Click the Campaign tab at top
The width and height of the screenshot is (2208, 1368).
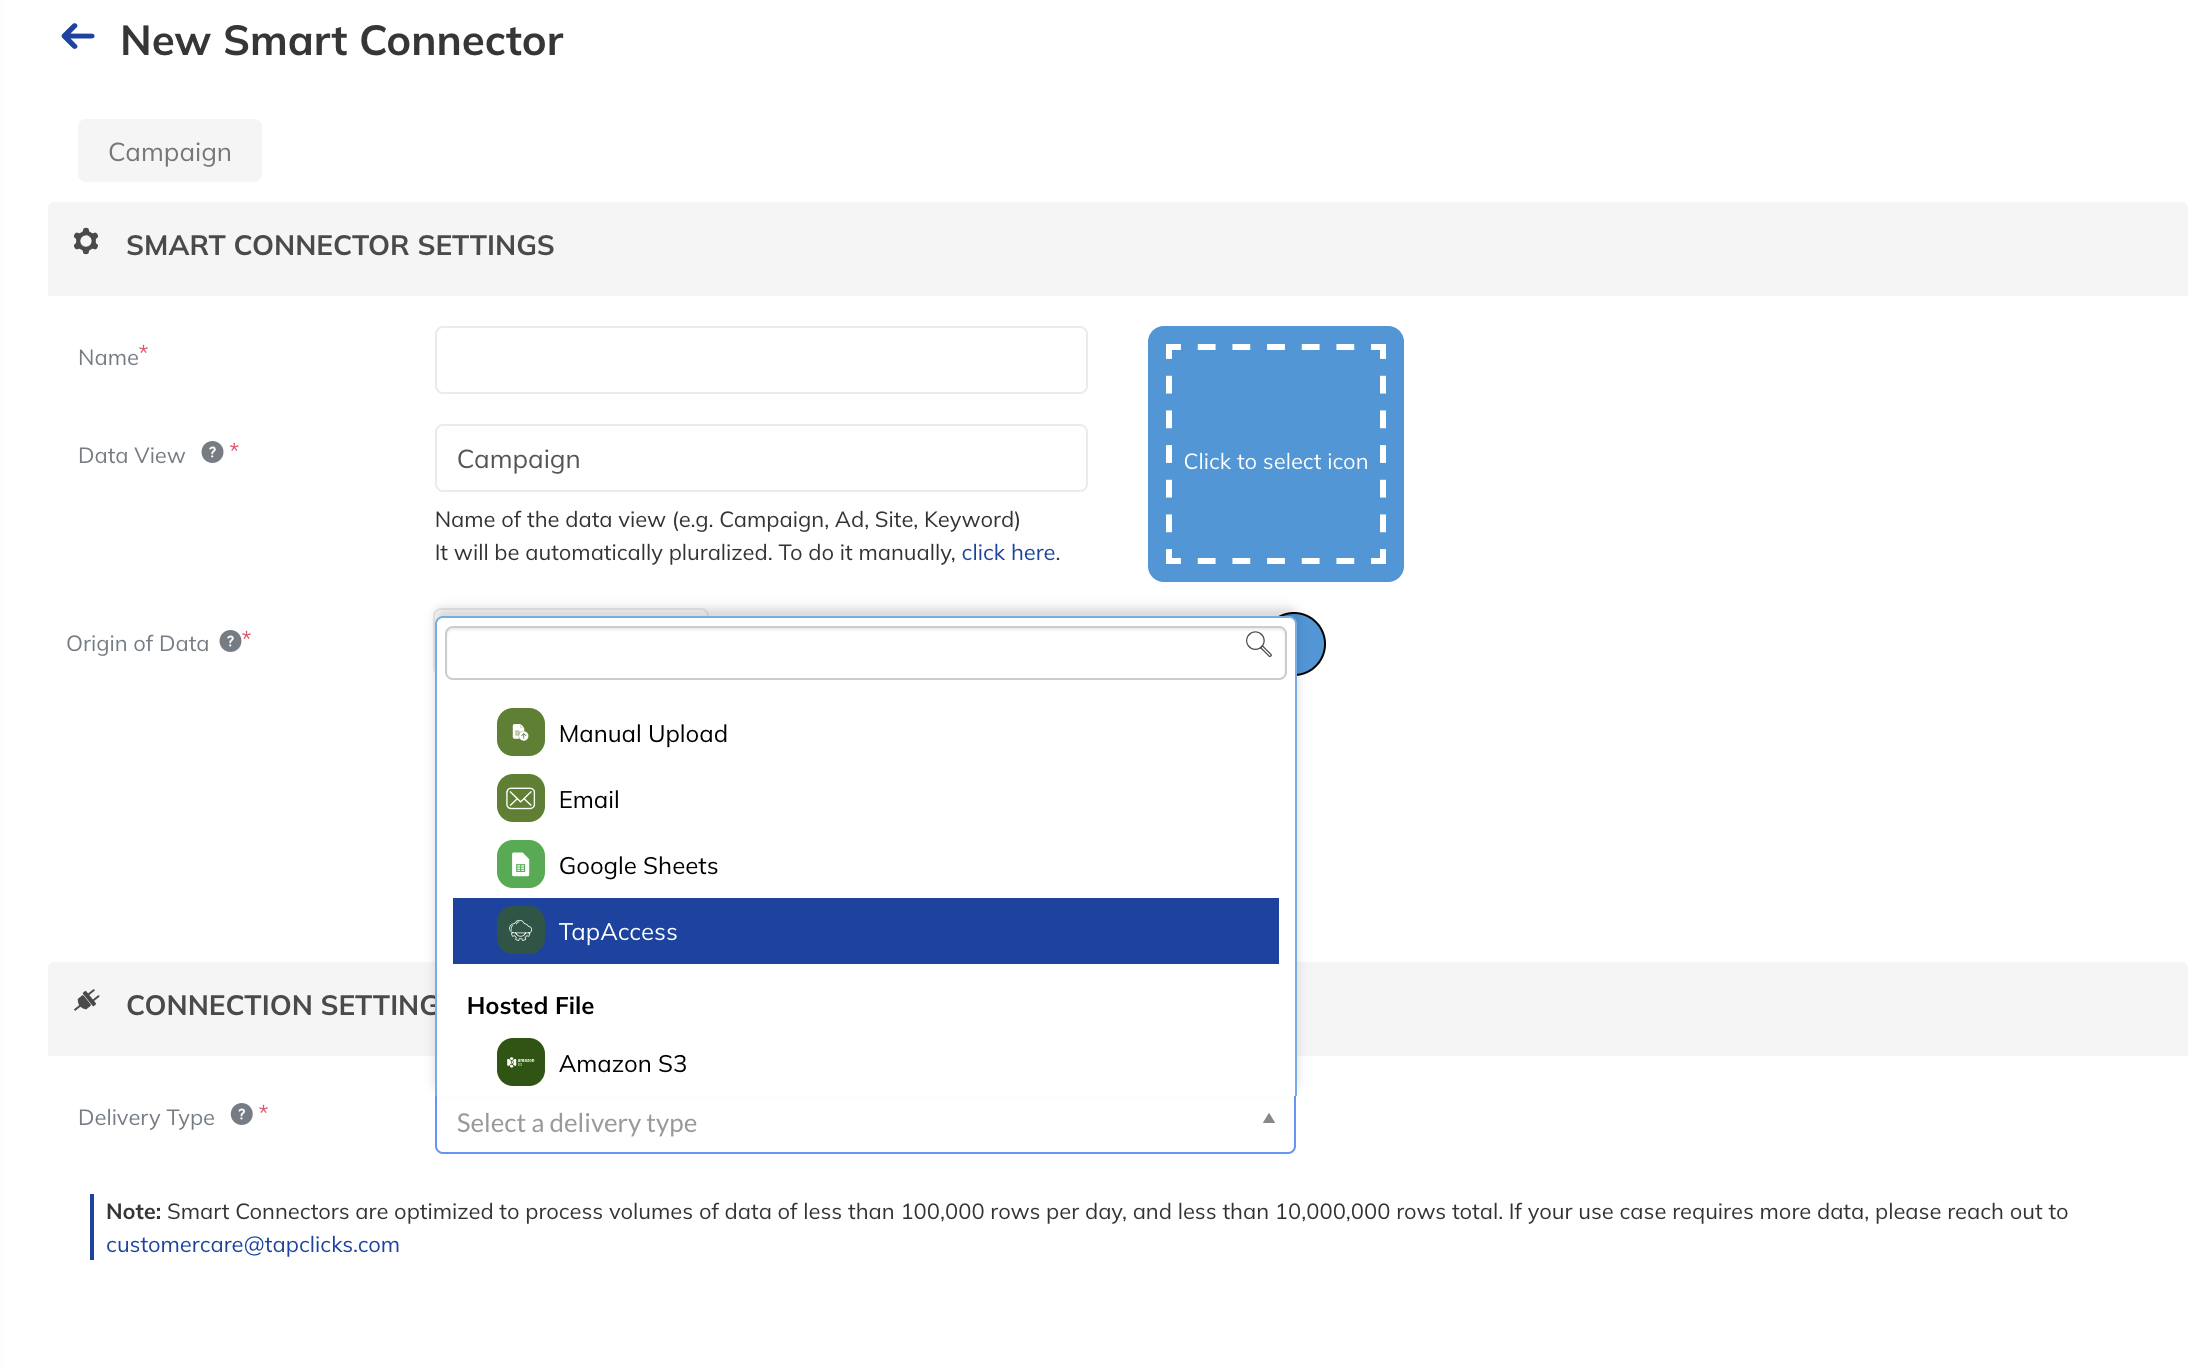click(170, 152)
